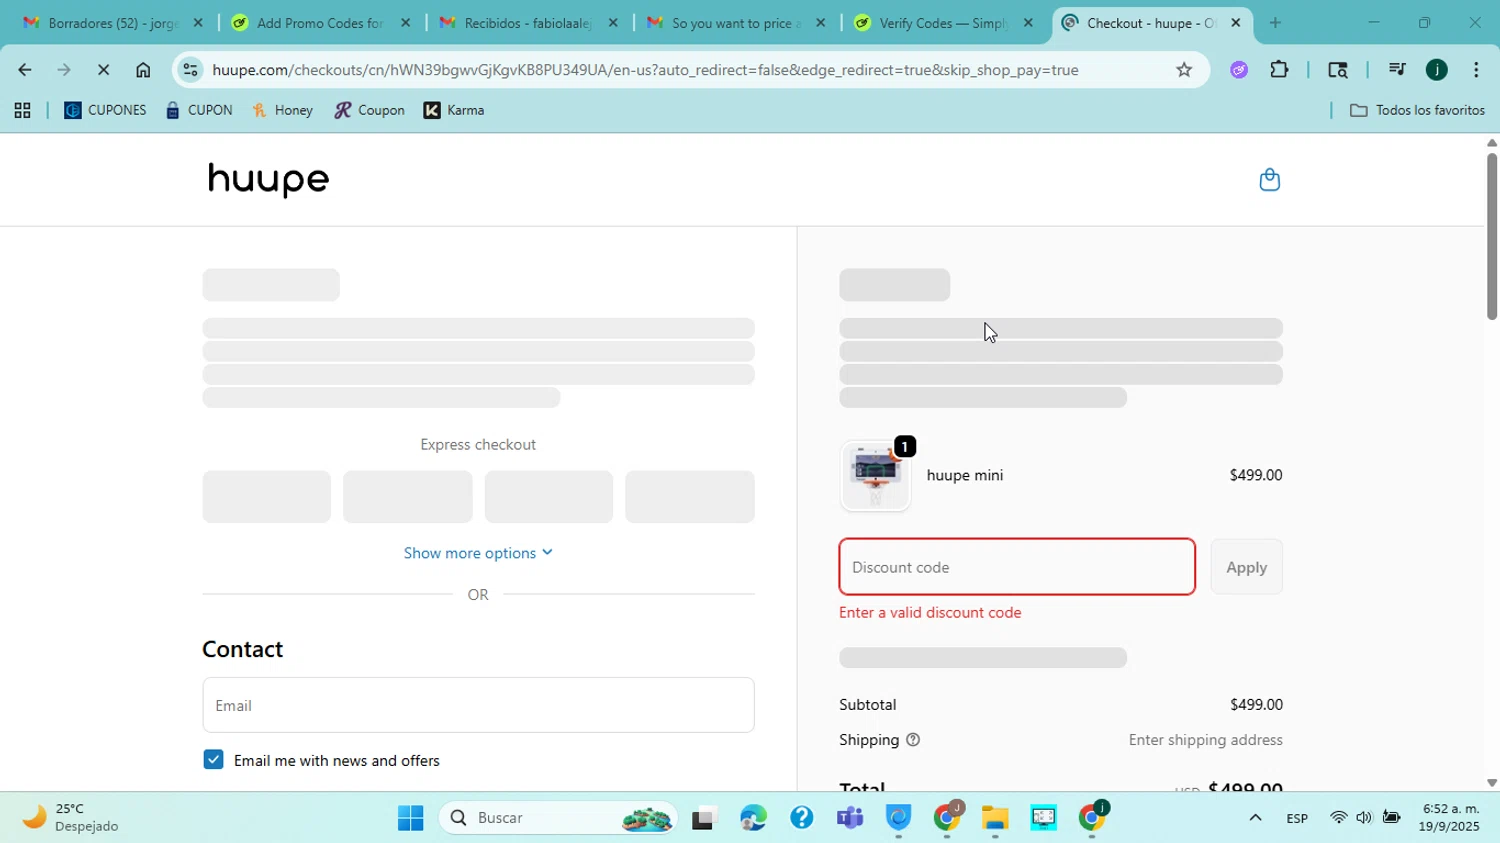The height and width of the screenshot is (843, 1500).
Task: Expand Show more options for express checkout
Action: pos(478,553)
